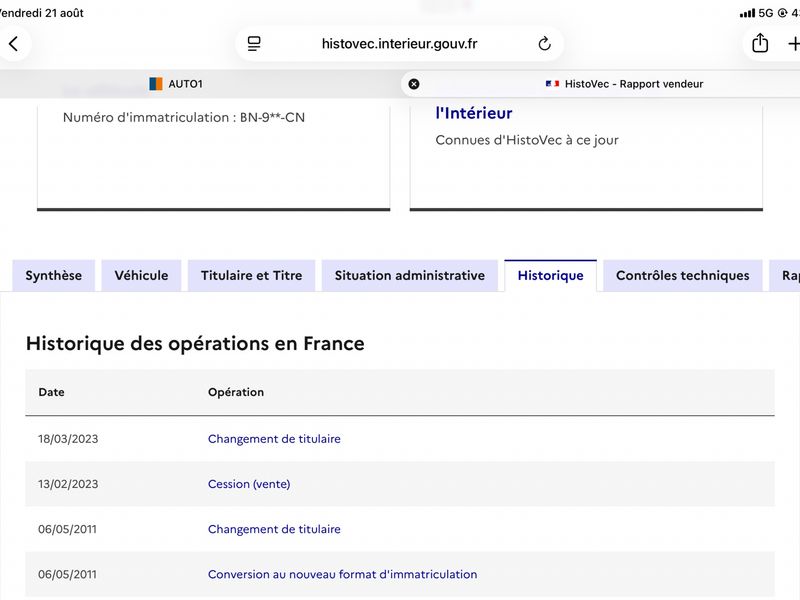Viewport: 800px width, 600px height.
Task: Focus the histovec.interieur.gouv.fr address bar
Action: coord(399,44)
